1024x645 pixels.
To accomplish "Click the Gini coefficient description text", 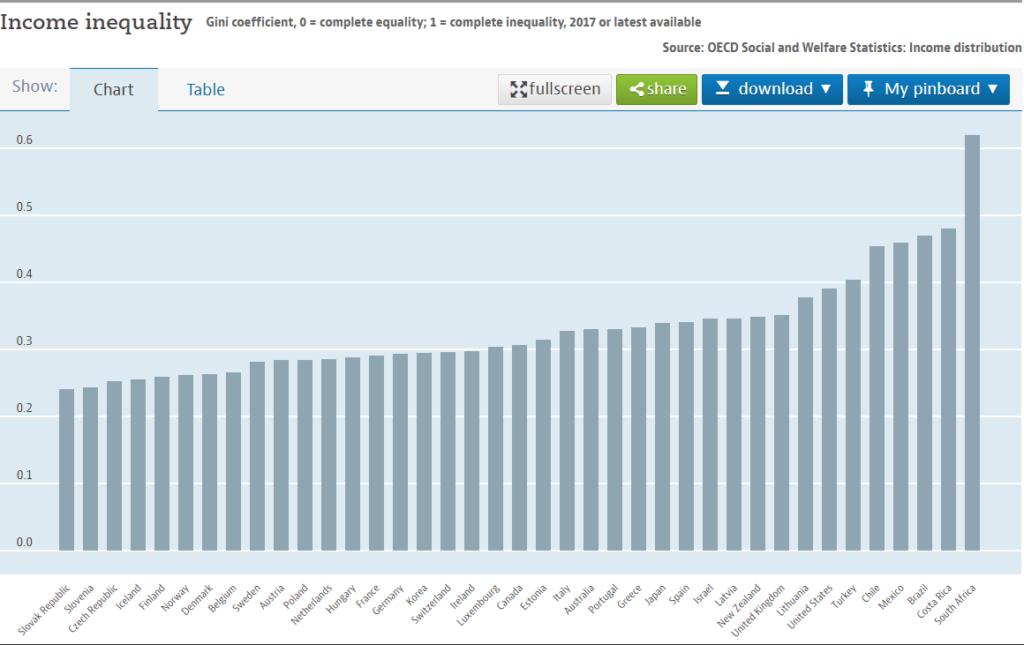I will (x=453, y=22).
